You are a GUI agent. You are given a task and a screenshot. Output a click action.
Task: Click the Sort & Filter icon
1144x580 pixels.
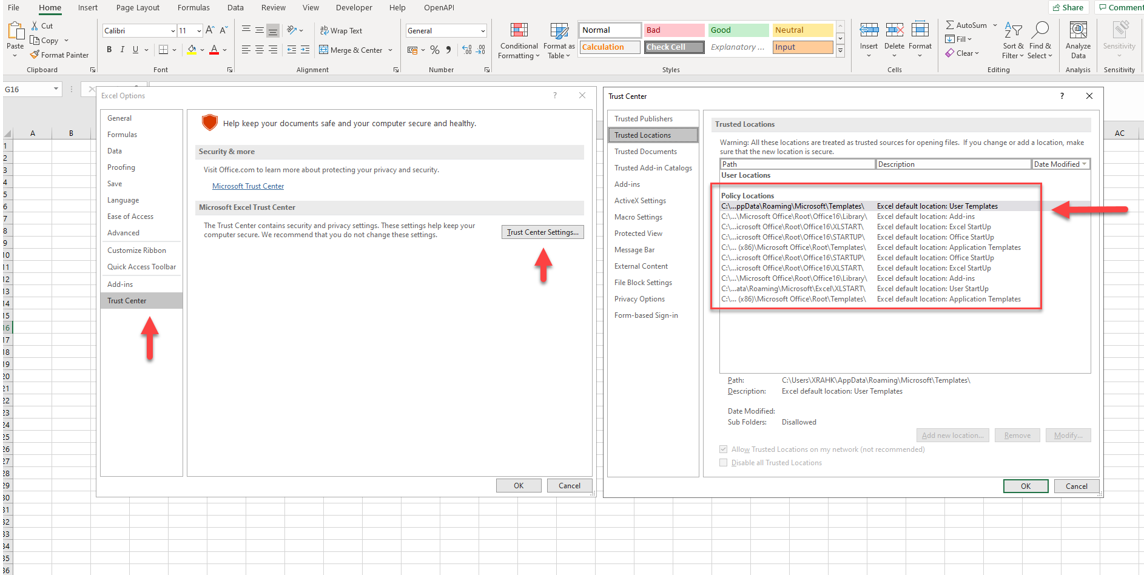click(x=1013, y=31)
